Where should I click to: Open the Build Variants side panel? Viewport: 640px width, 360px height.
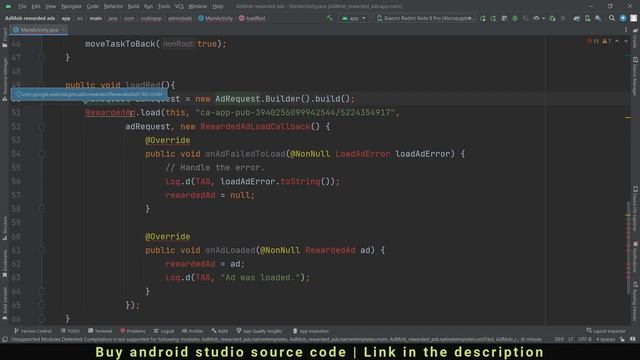(x=5, y=303)
